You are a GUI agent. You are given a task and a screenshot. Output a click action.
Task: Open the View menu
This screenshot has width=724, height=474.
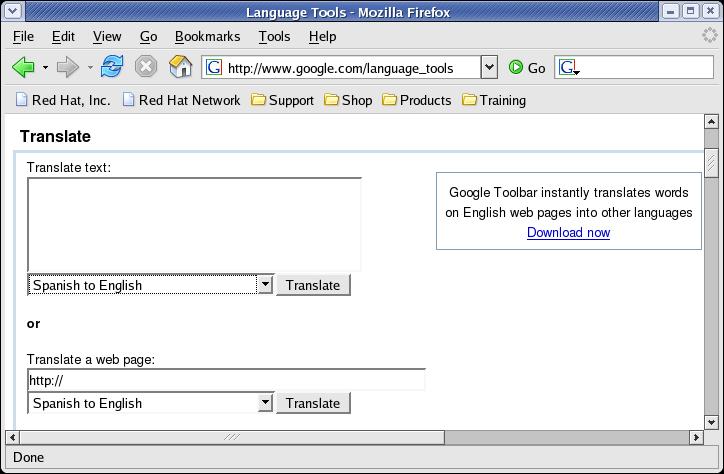[107, 36]
